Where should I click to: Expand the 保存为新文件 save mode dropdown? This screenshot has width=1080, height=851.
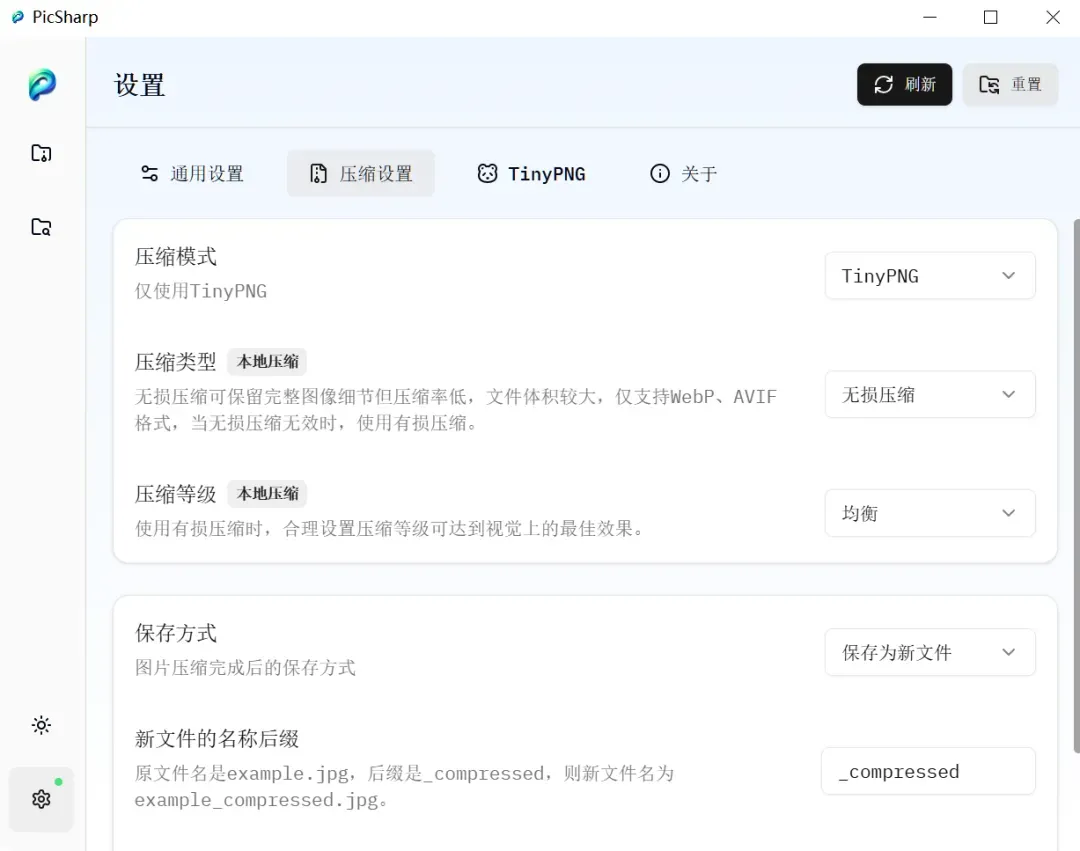point(930,652)
